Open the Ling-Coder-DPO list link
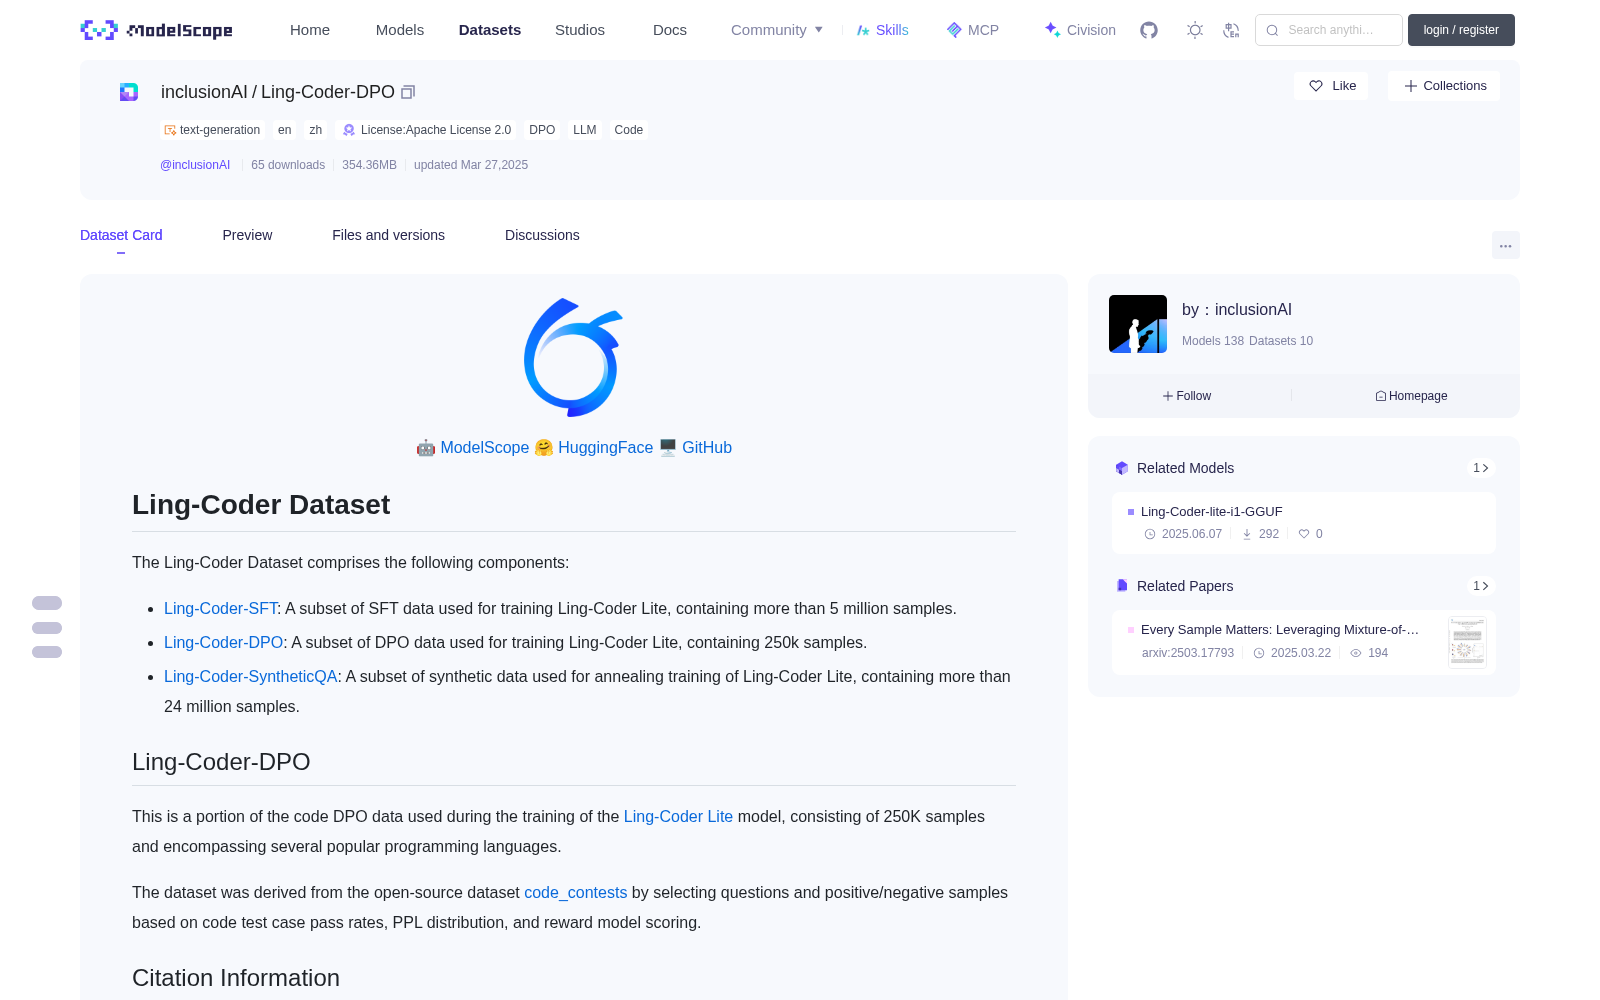The width and height of the screenshot is (1600, 1000). 223,643
